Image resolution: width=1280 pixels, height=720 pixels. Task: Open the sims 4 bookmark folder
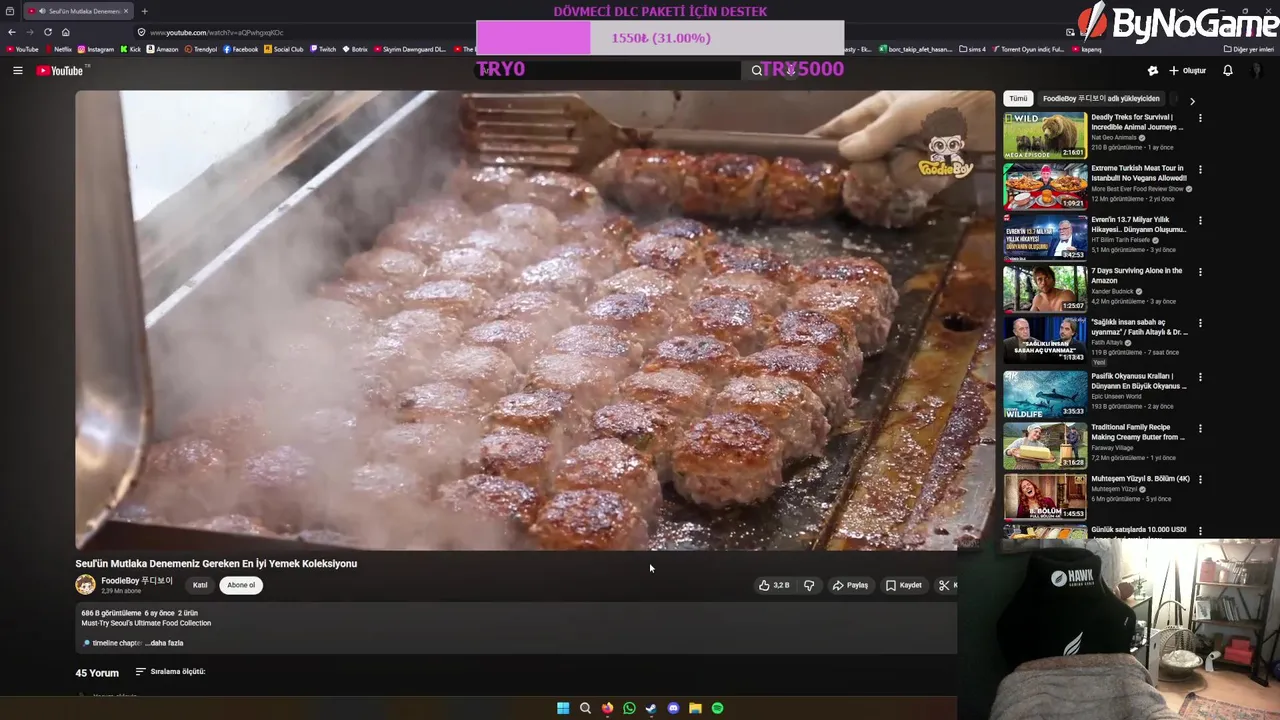coord(972,49)
